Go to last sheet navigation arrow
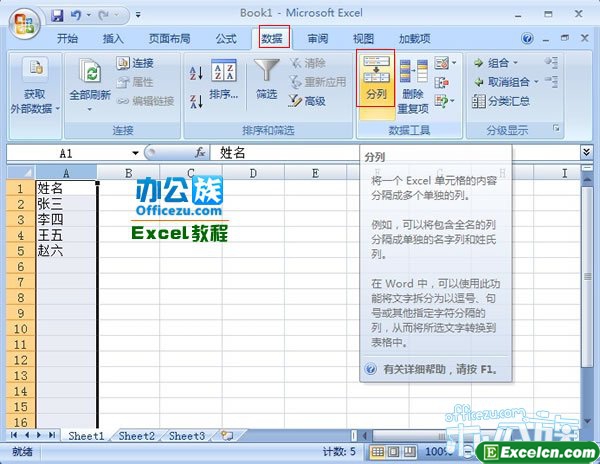 click(x=52, y=435)
